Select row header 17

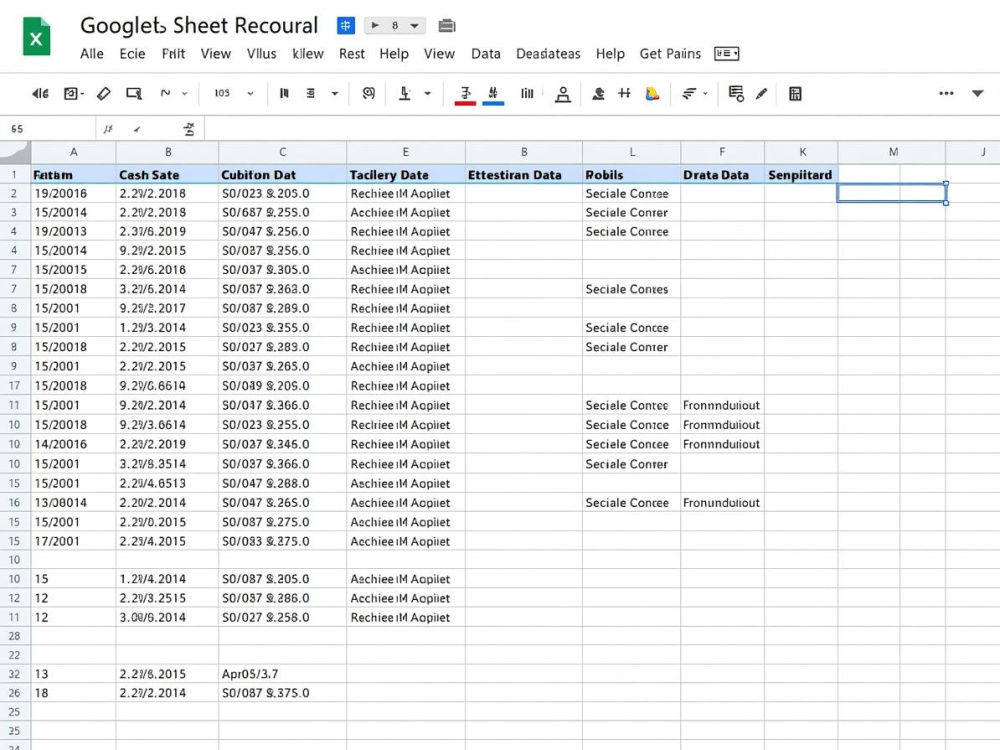click(x=15, y=386)
